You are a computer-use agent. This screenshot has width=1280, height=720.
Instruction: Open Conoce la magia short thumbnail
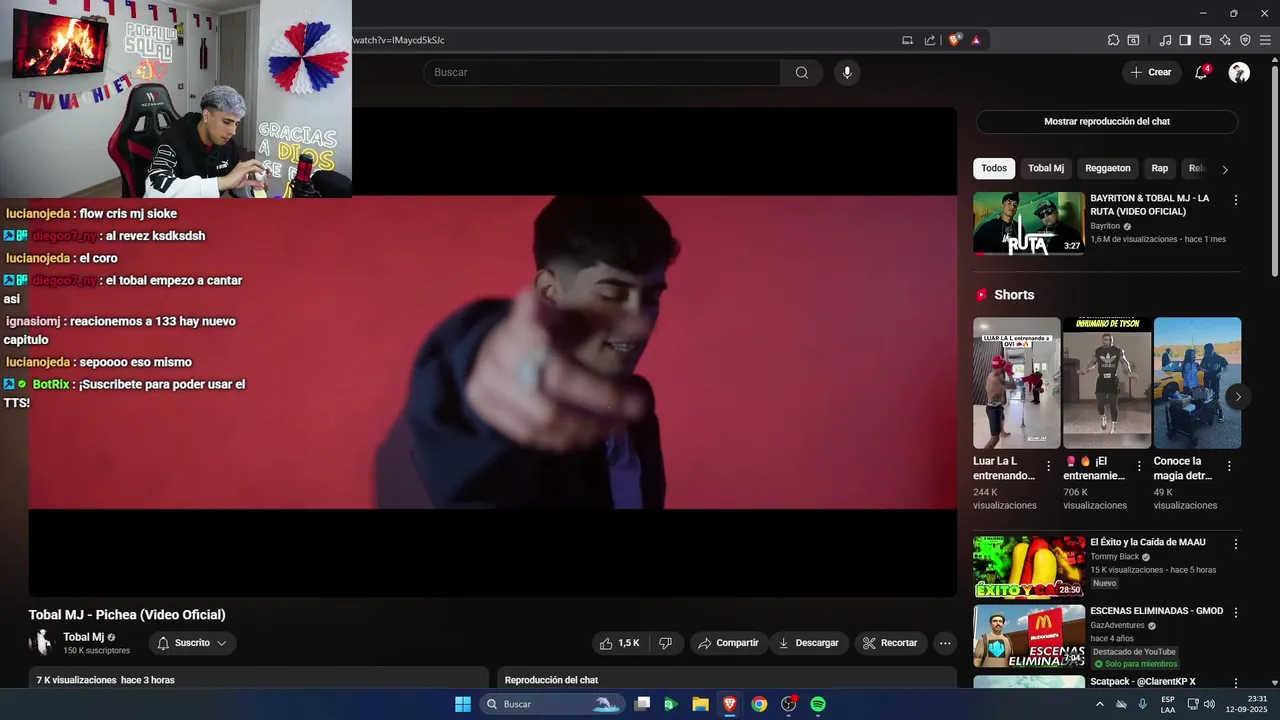[x=1197, y=383]
